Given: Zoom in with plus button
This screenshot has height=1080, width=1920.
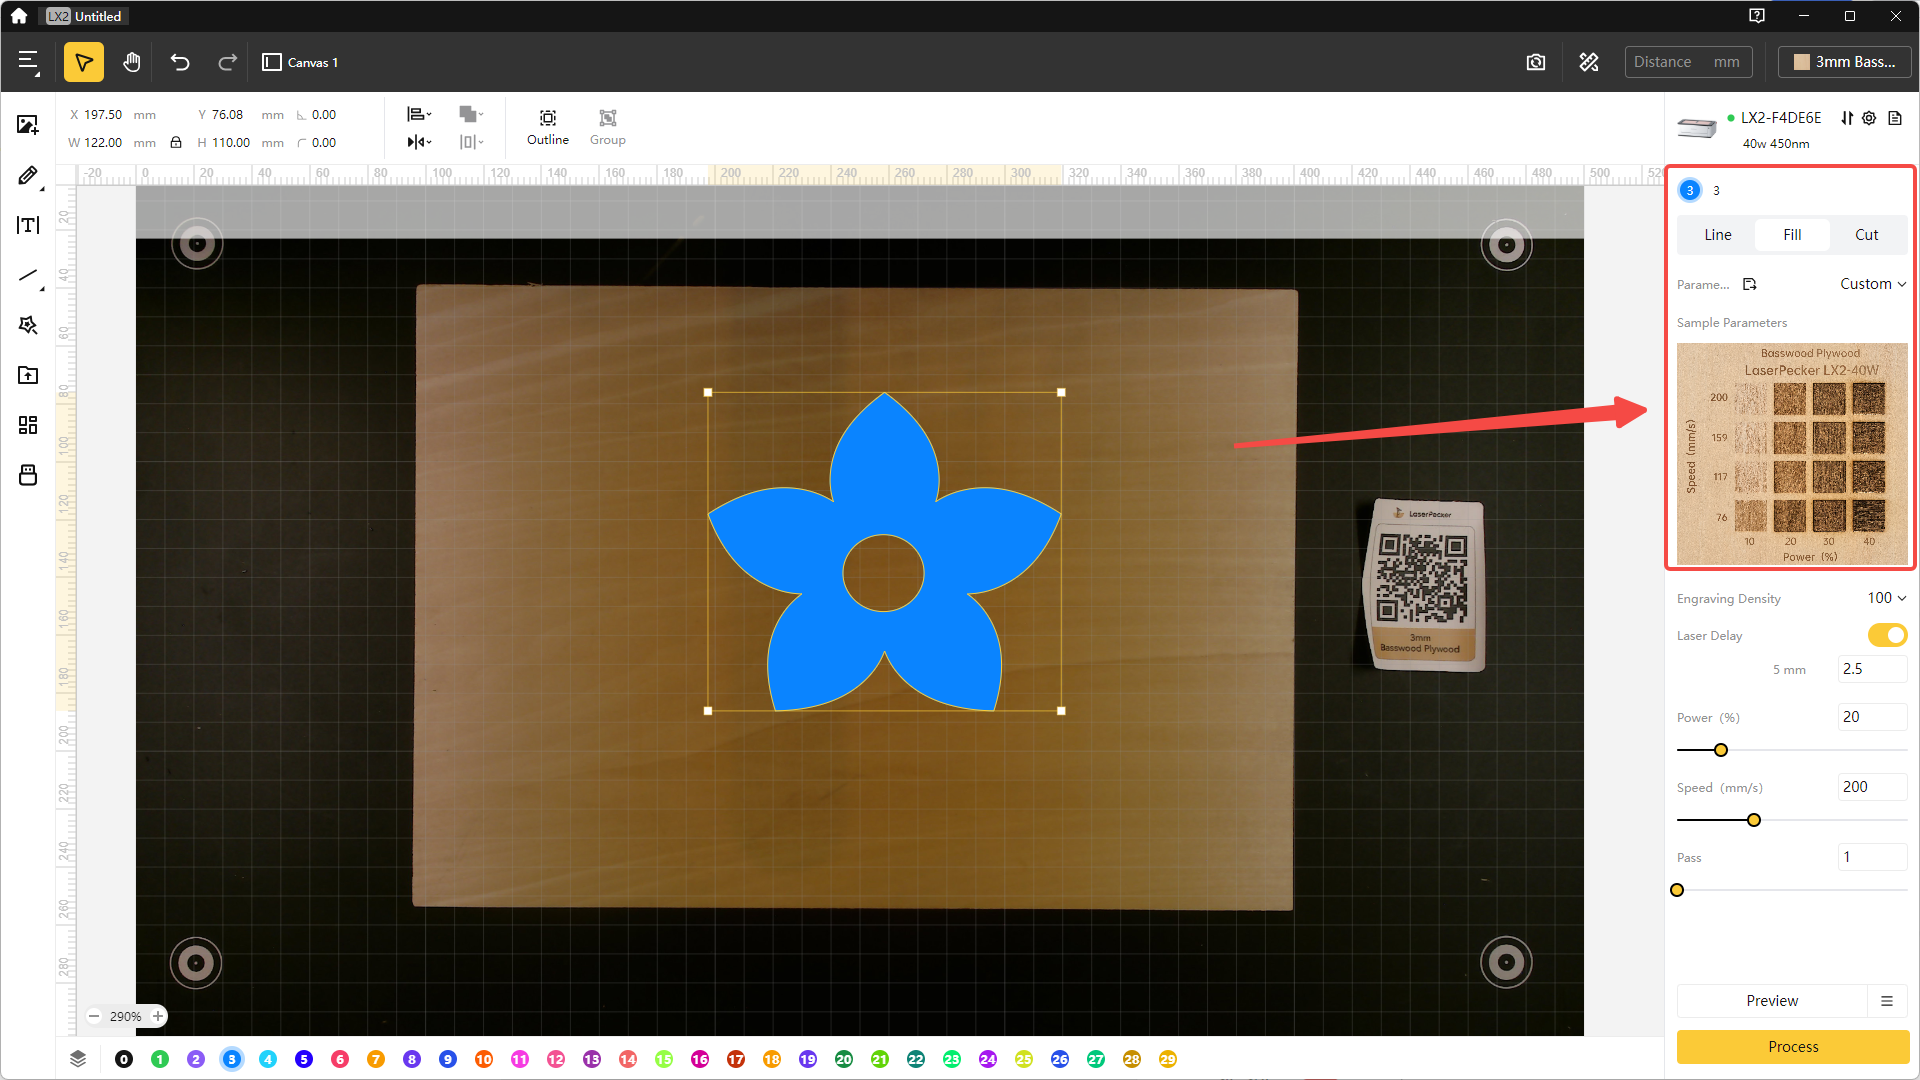Looking at the screenshot, I should [157, 1016].
